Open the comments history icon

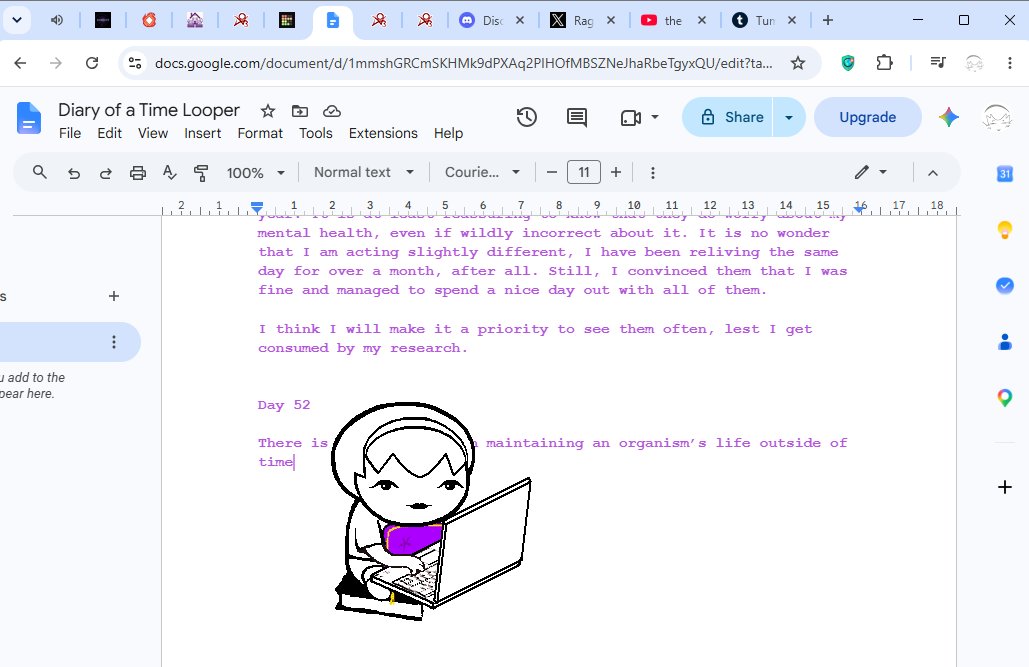tap(577, 118)
